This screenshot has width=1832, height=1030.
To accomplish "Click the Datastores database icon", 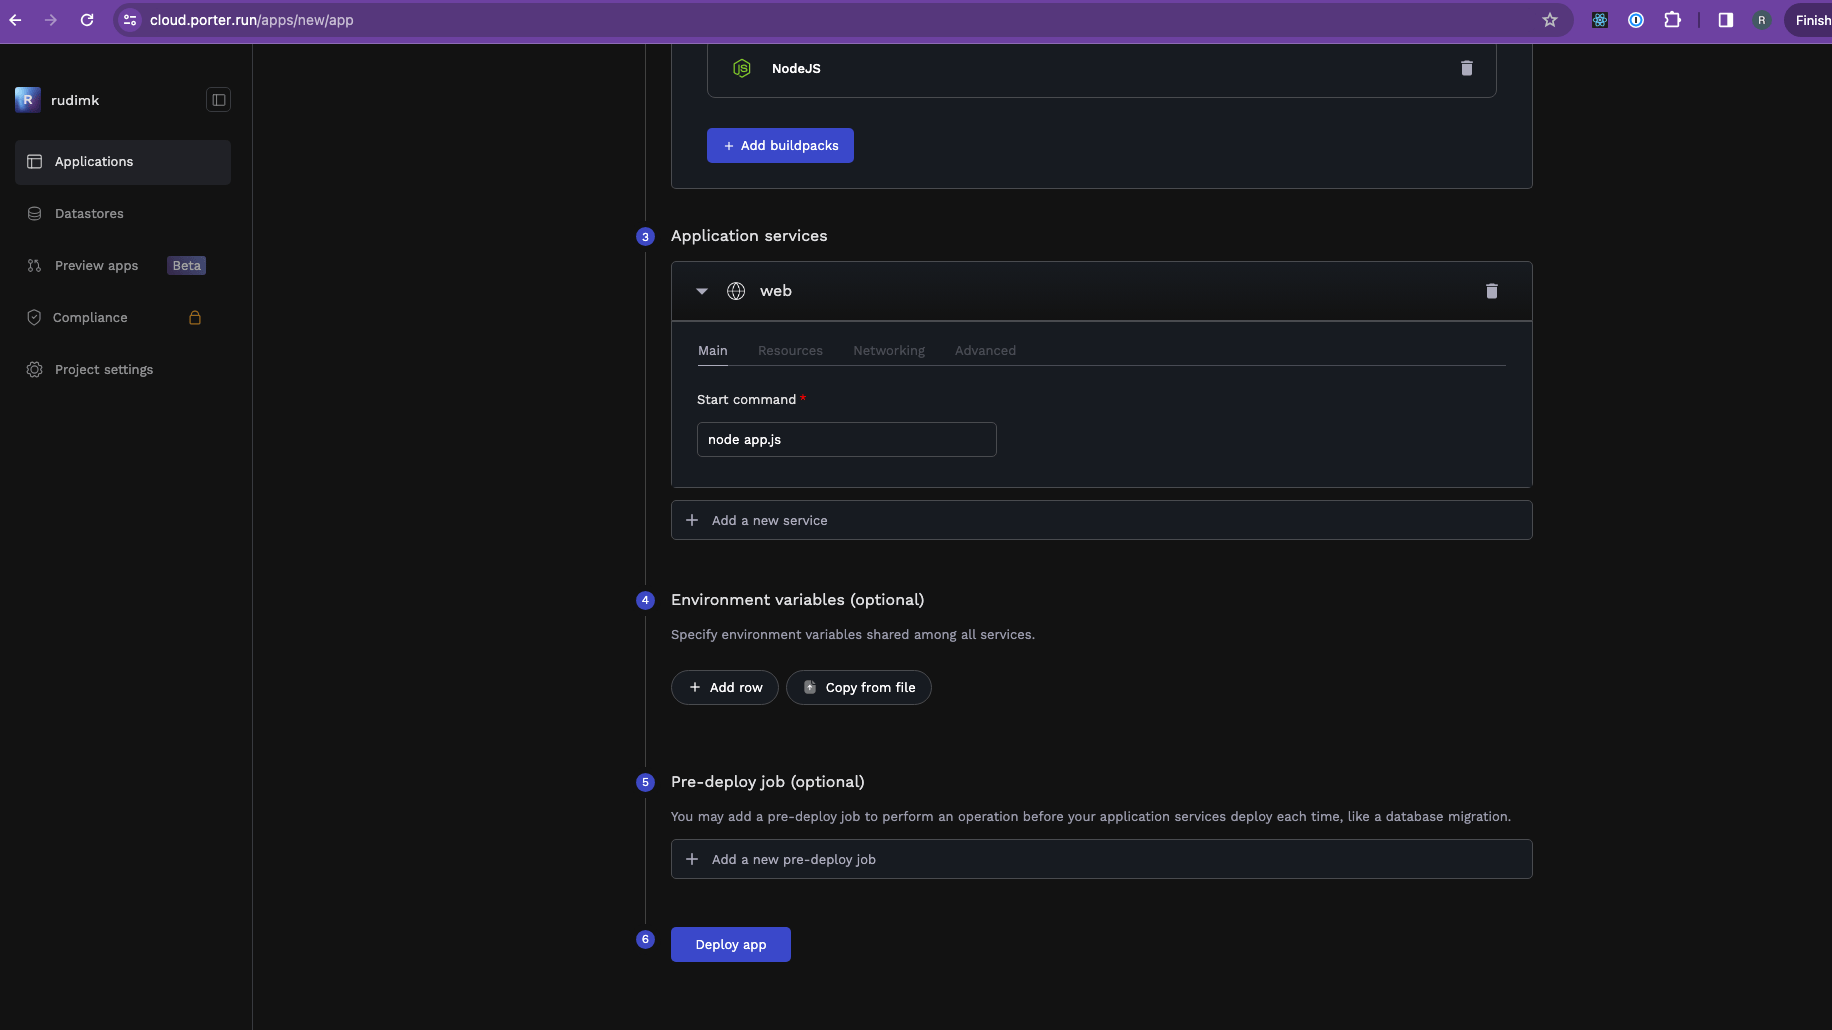I will [x=35, y=214].
